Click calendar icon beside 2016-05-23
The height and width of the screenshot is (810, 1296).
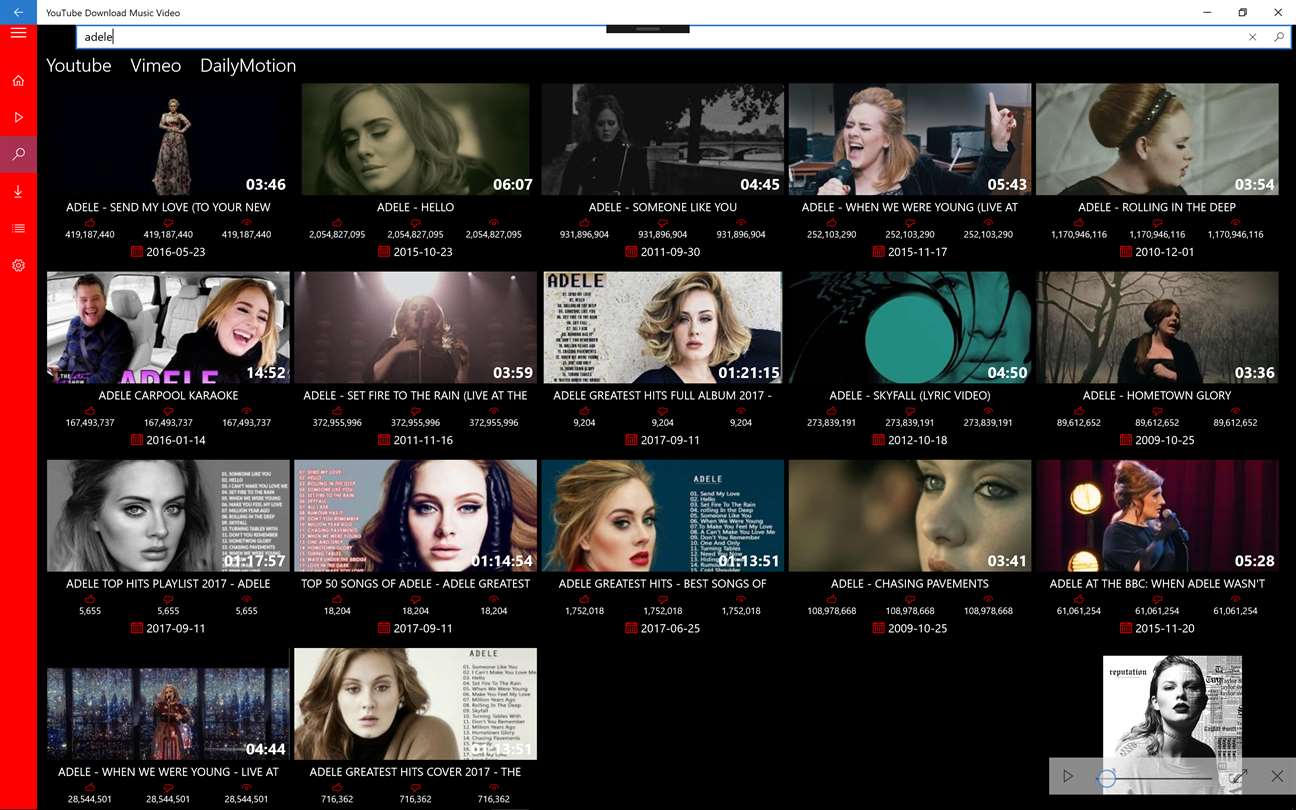click(137, 252)
